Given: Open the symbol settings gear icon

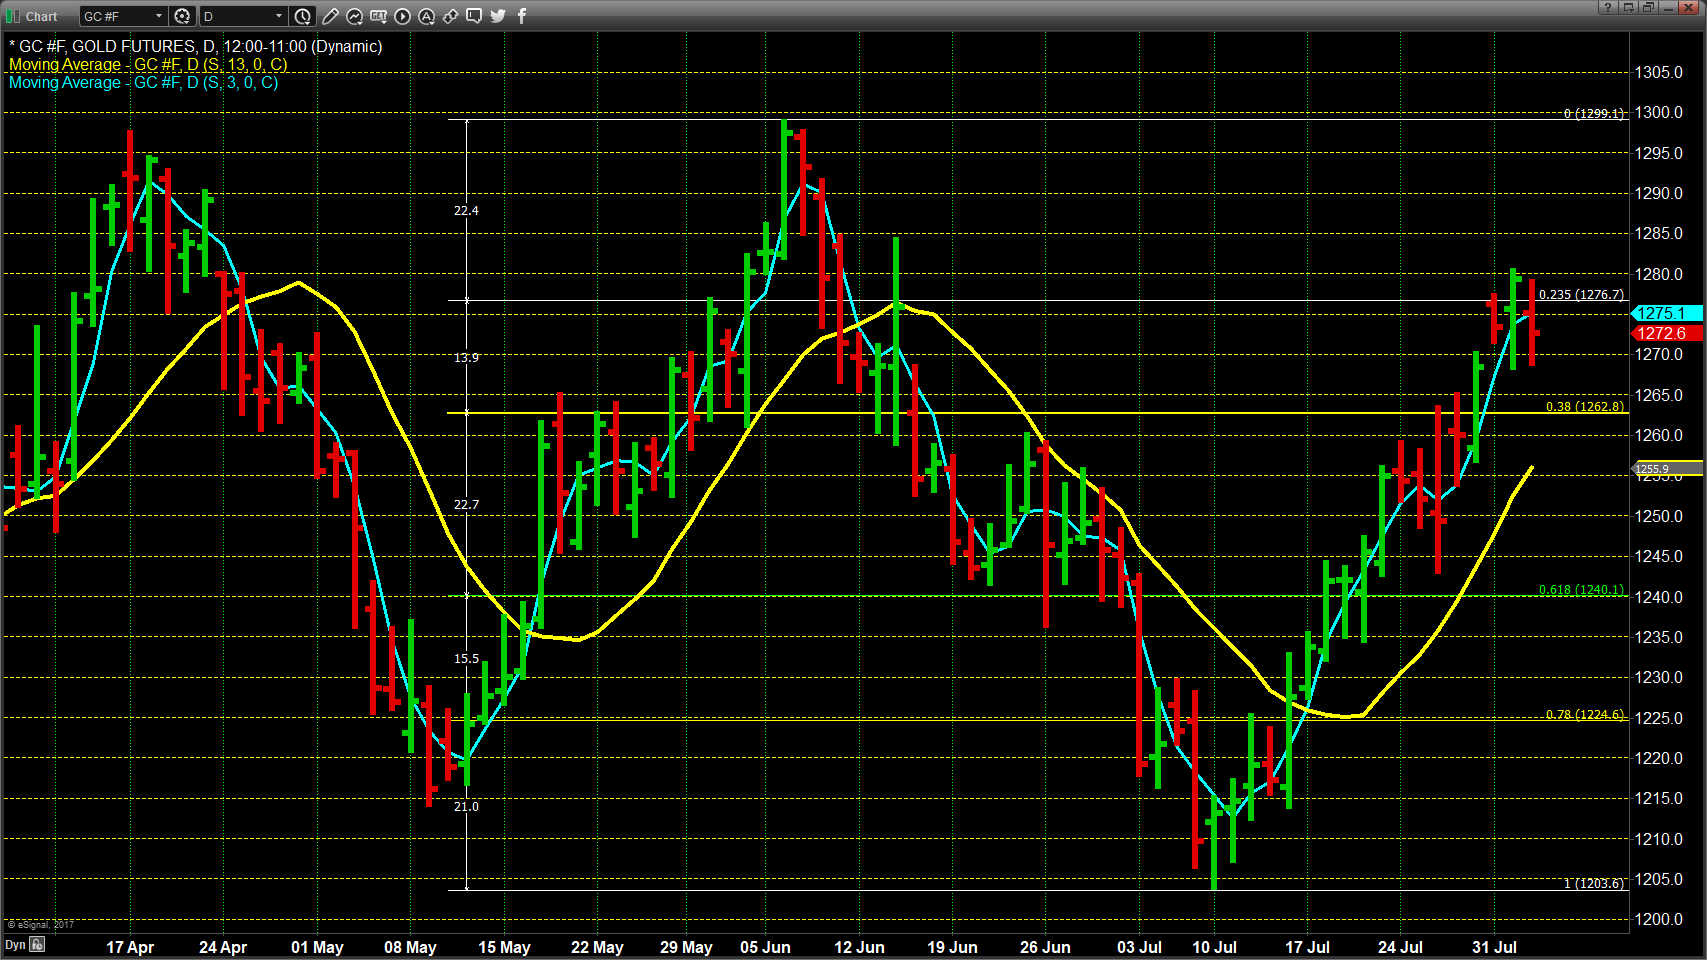Looking at the screenshot, I should tap(182, 16).
